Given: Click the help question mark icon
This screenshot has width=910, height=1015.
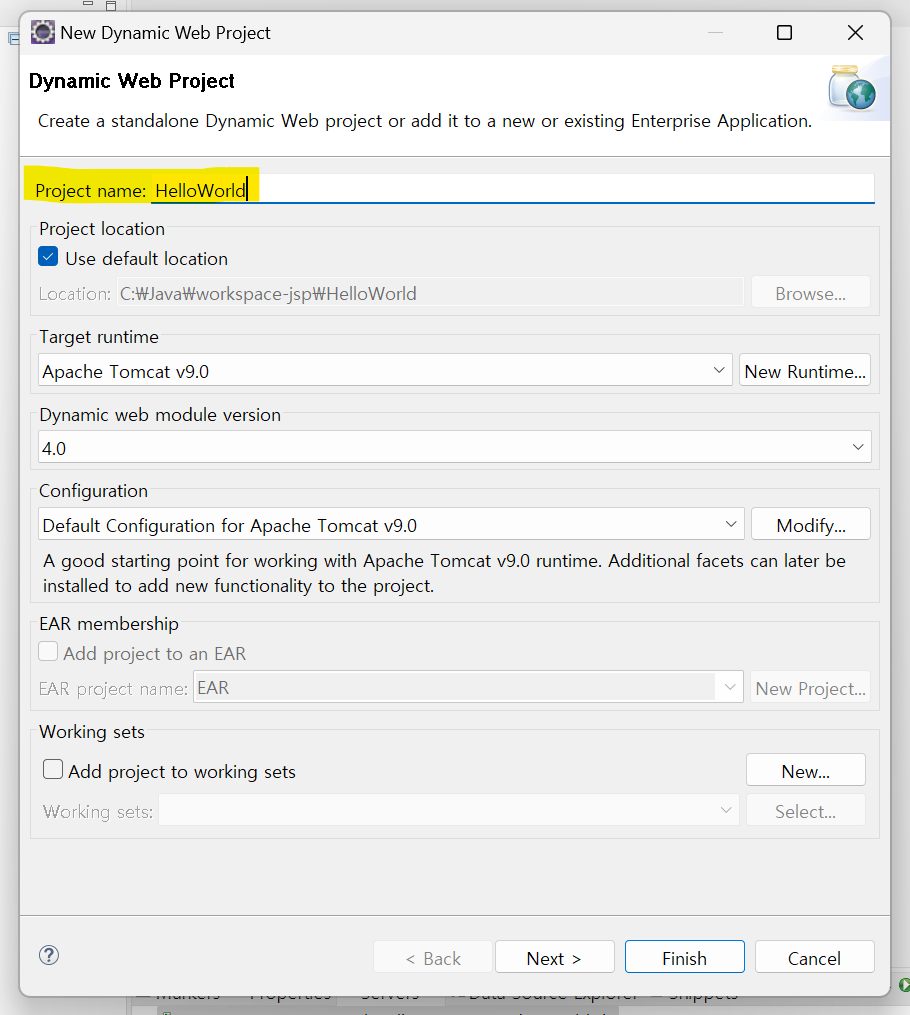Looking at the screenshot, I should [49, 955].
